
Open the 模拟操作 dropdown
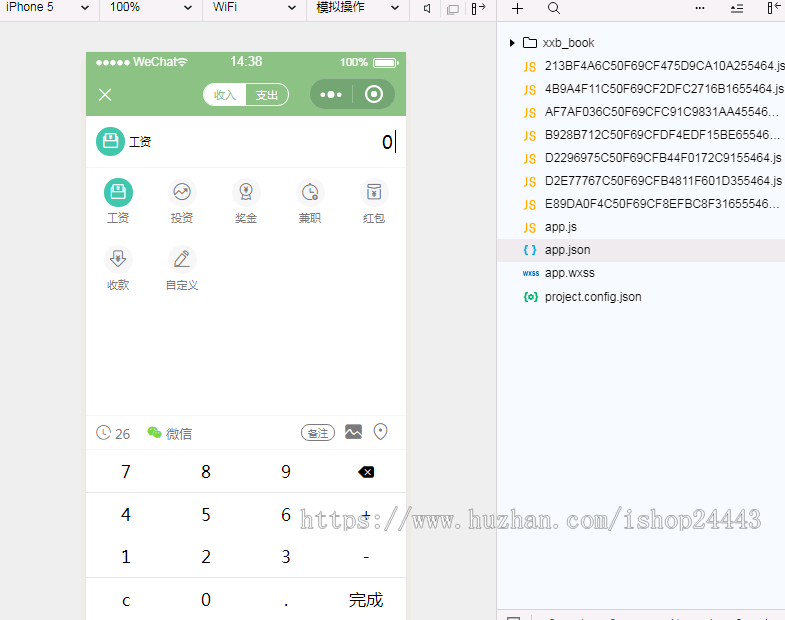coord(357,8)
